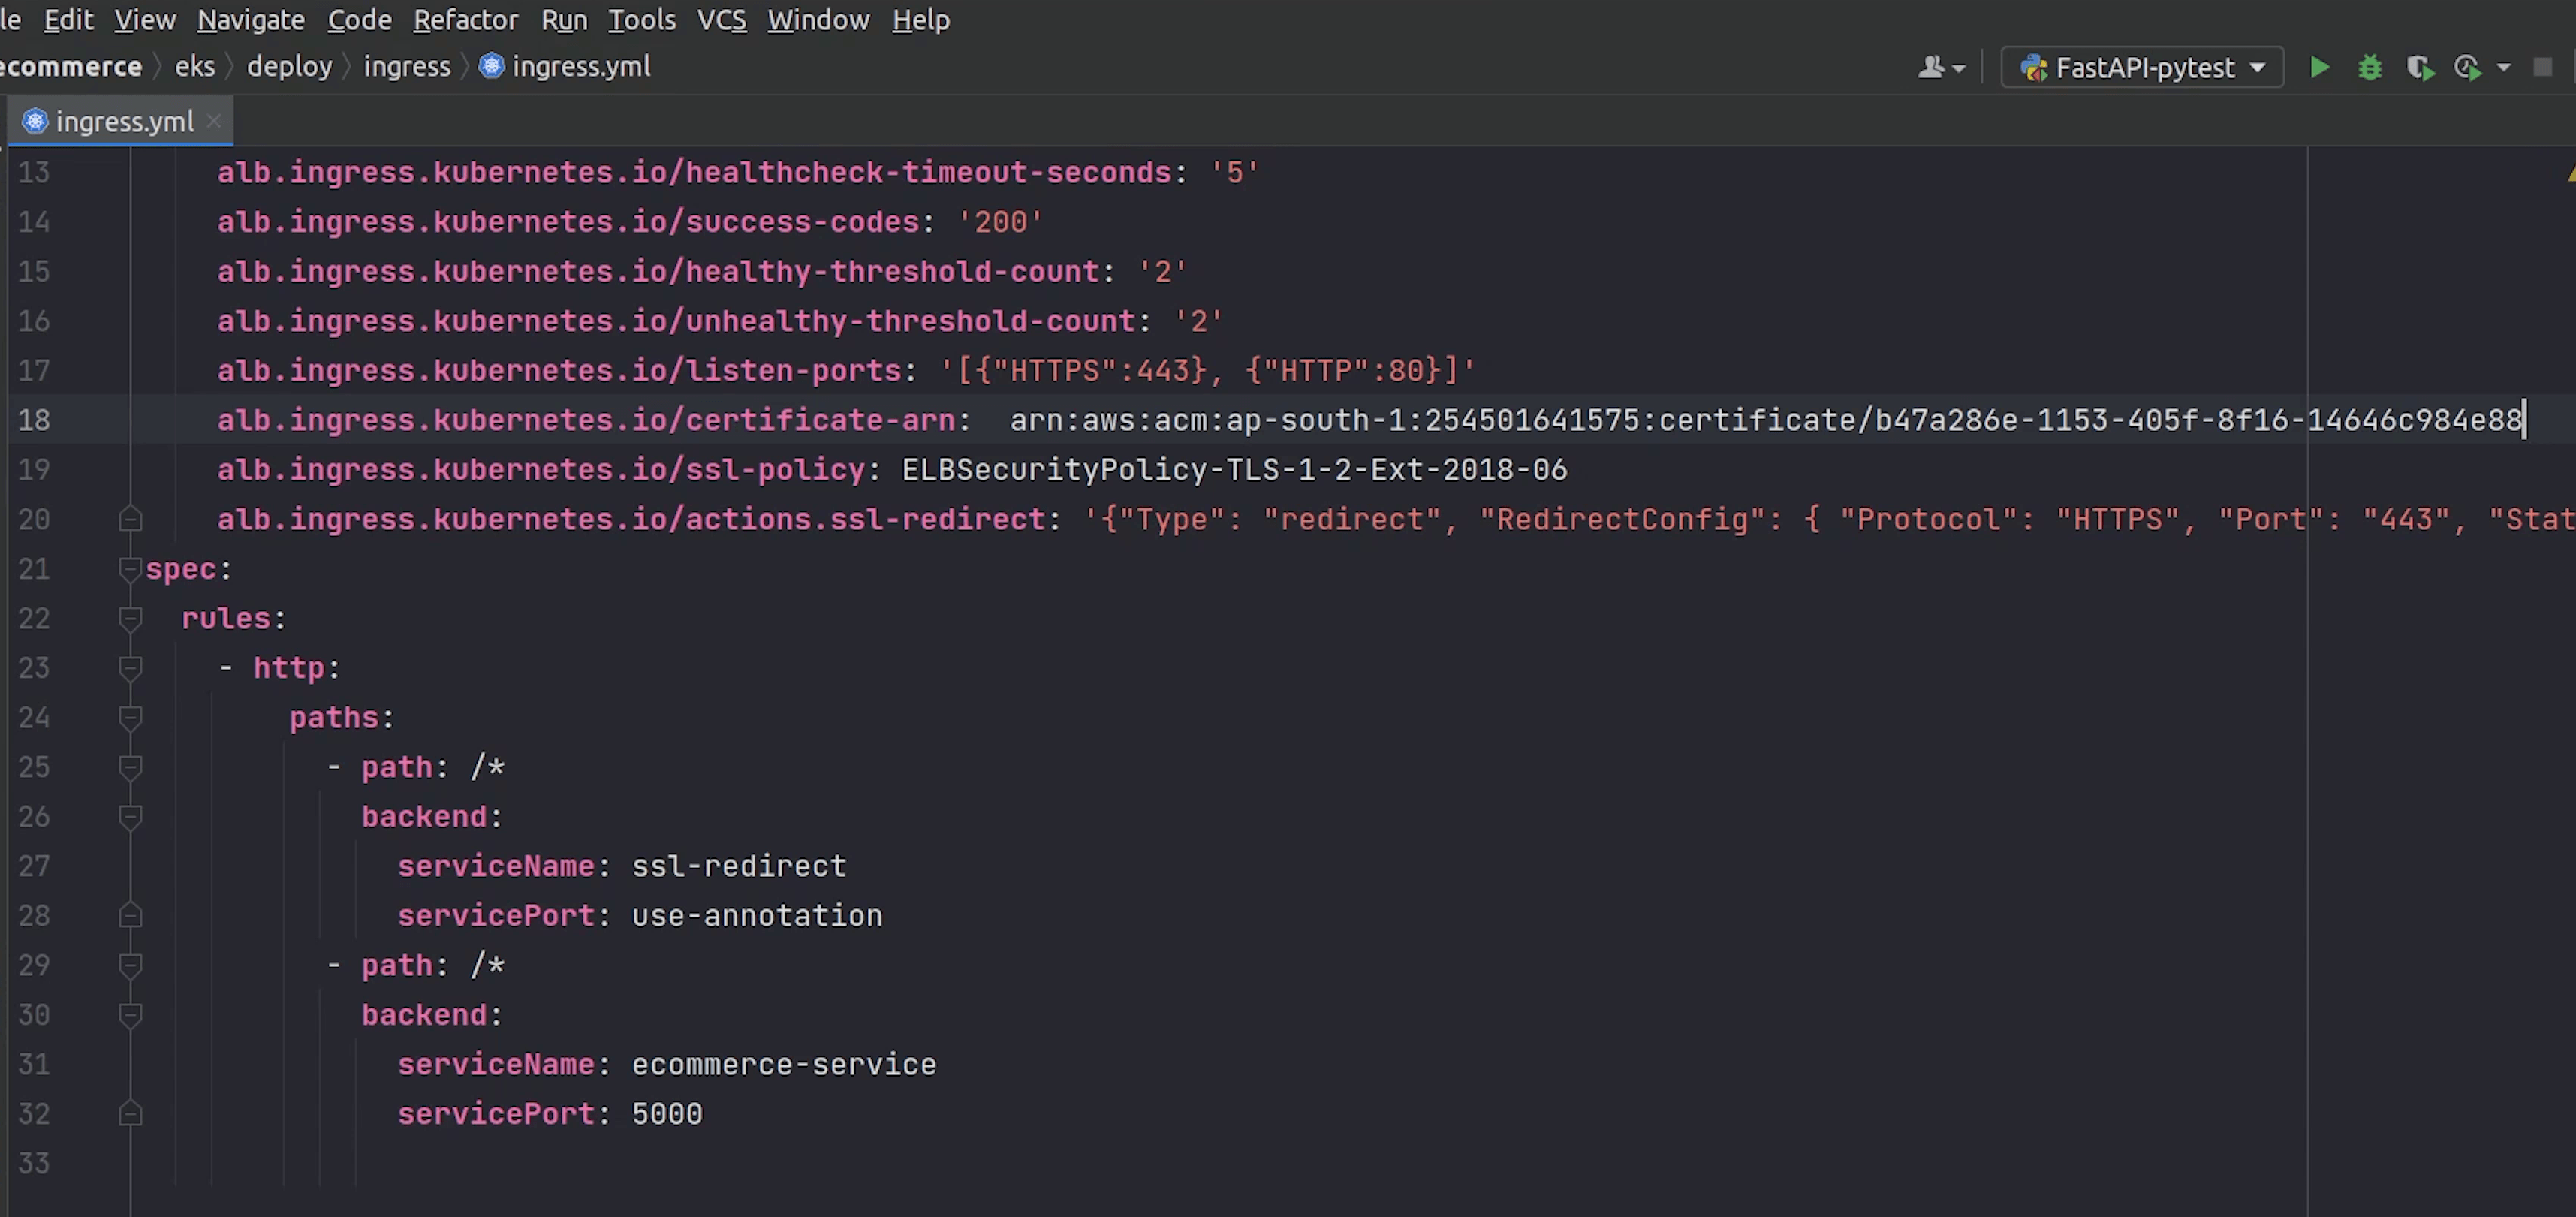This screenshot has height=1217, width=2576.
Task: Close the ingress.yml editor tab
Action: point(213,121)
